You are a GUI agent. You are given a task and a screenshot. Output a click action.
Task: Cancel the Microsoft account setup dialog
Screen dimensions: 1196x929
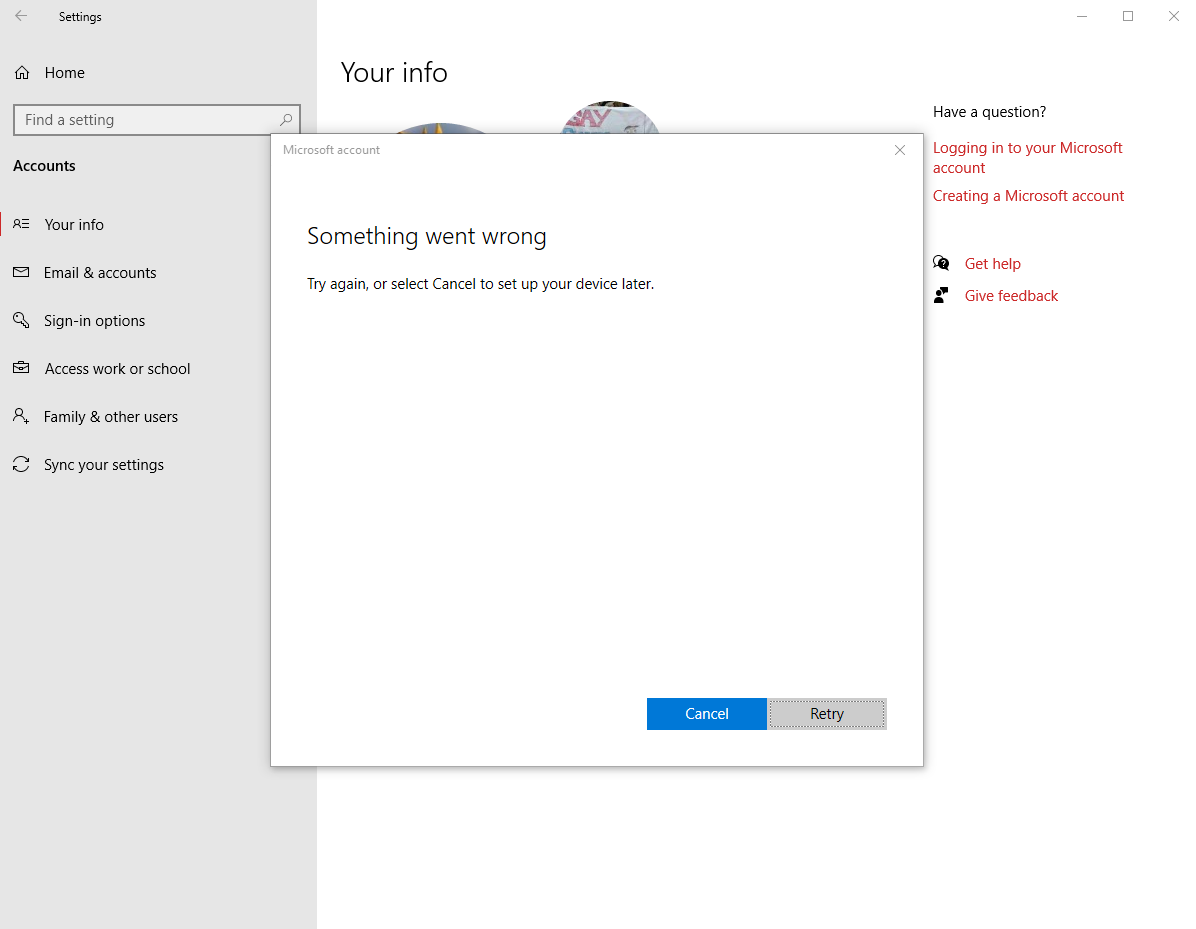tap(706, 713)
